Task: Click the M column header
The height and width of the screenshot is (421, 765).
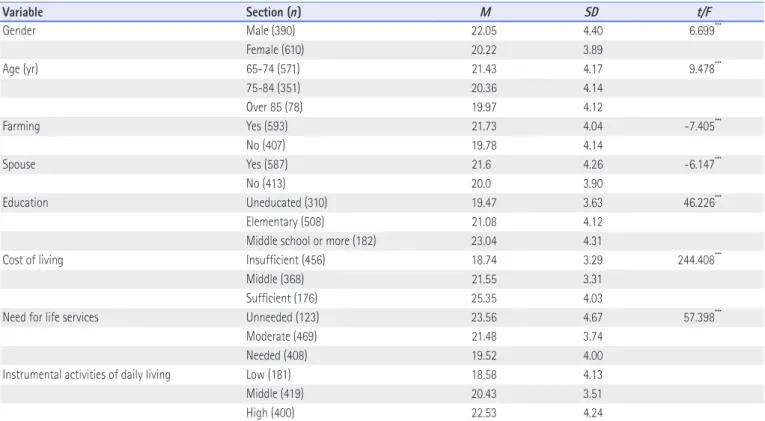Action: click(484, 12)
